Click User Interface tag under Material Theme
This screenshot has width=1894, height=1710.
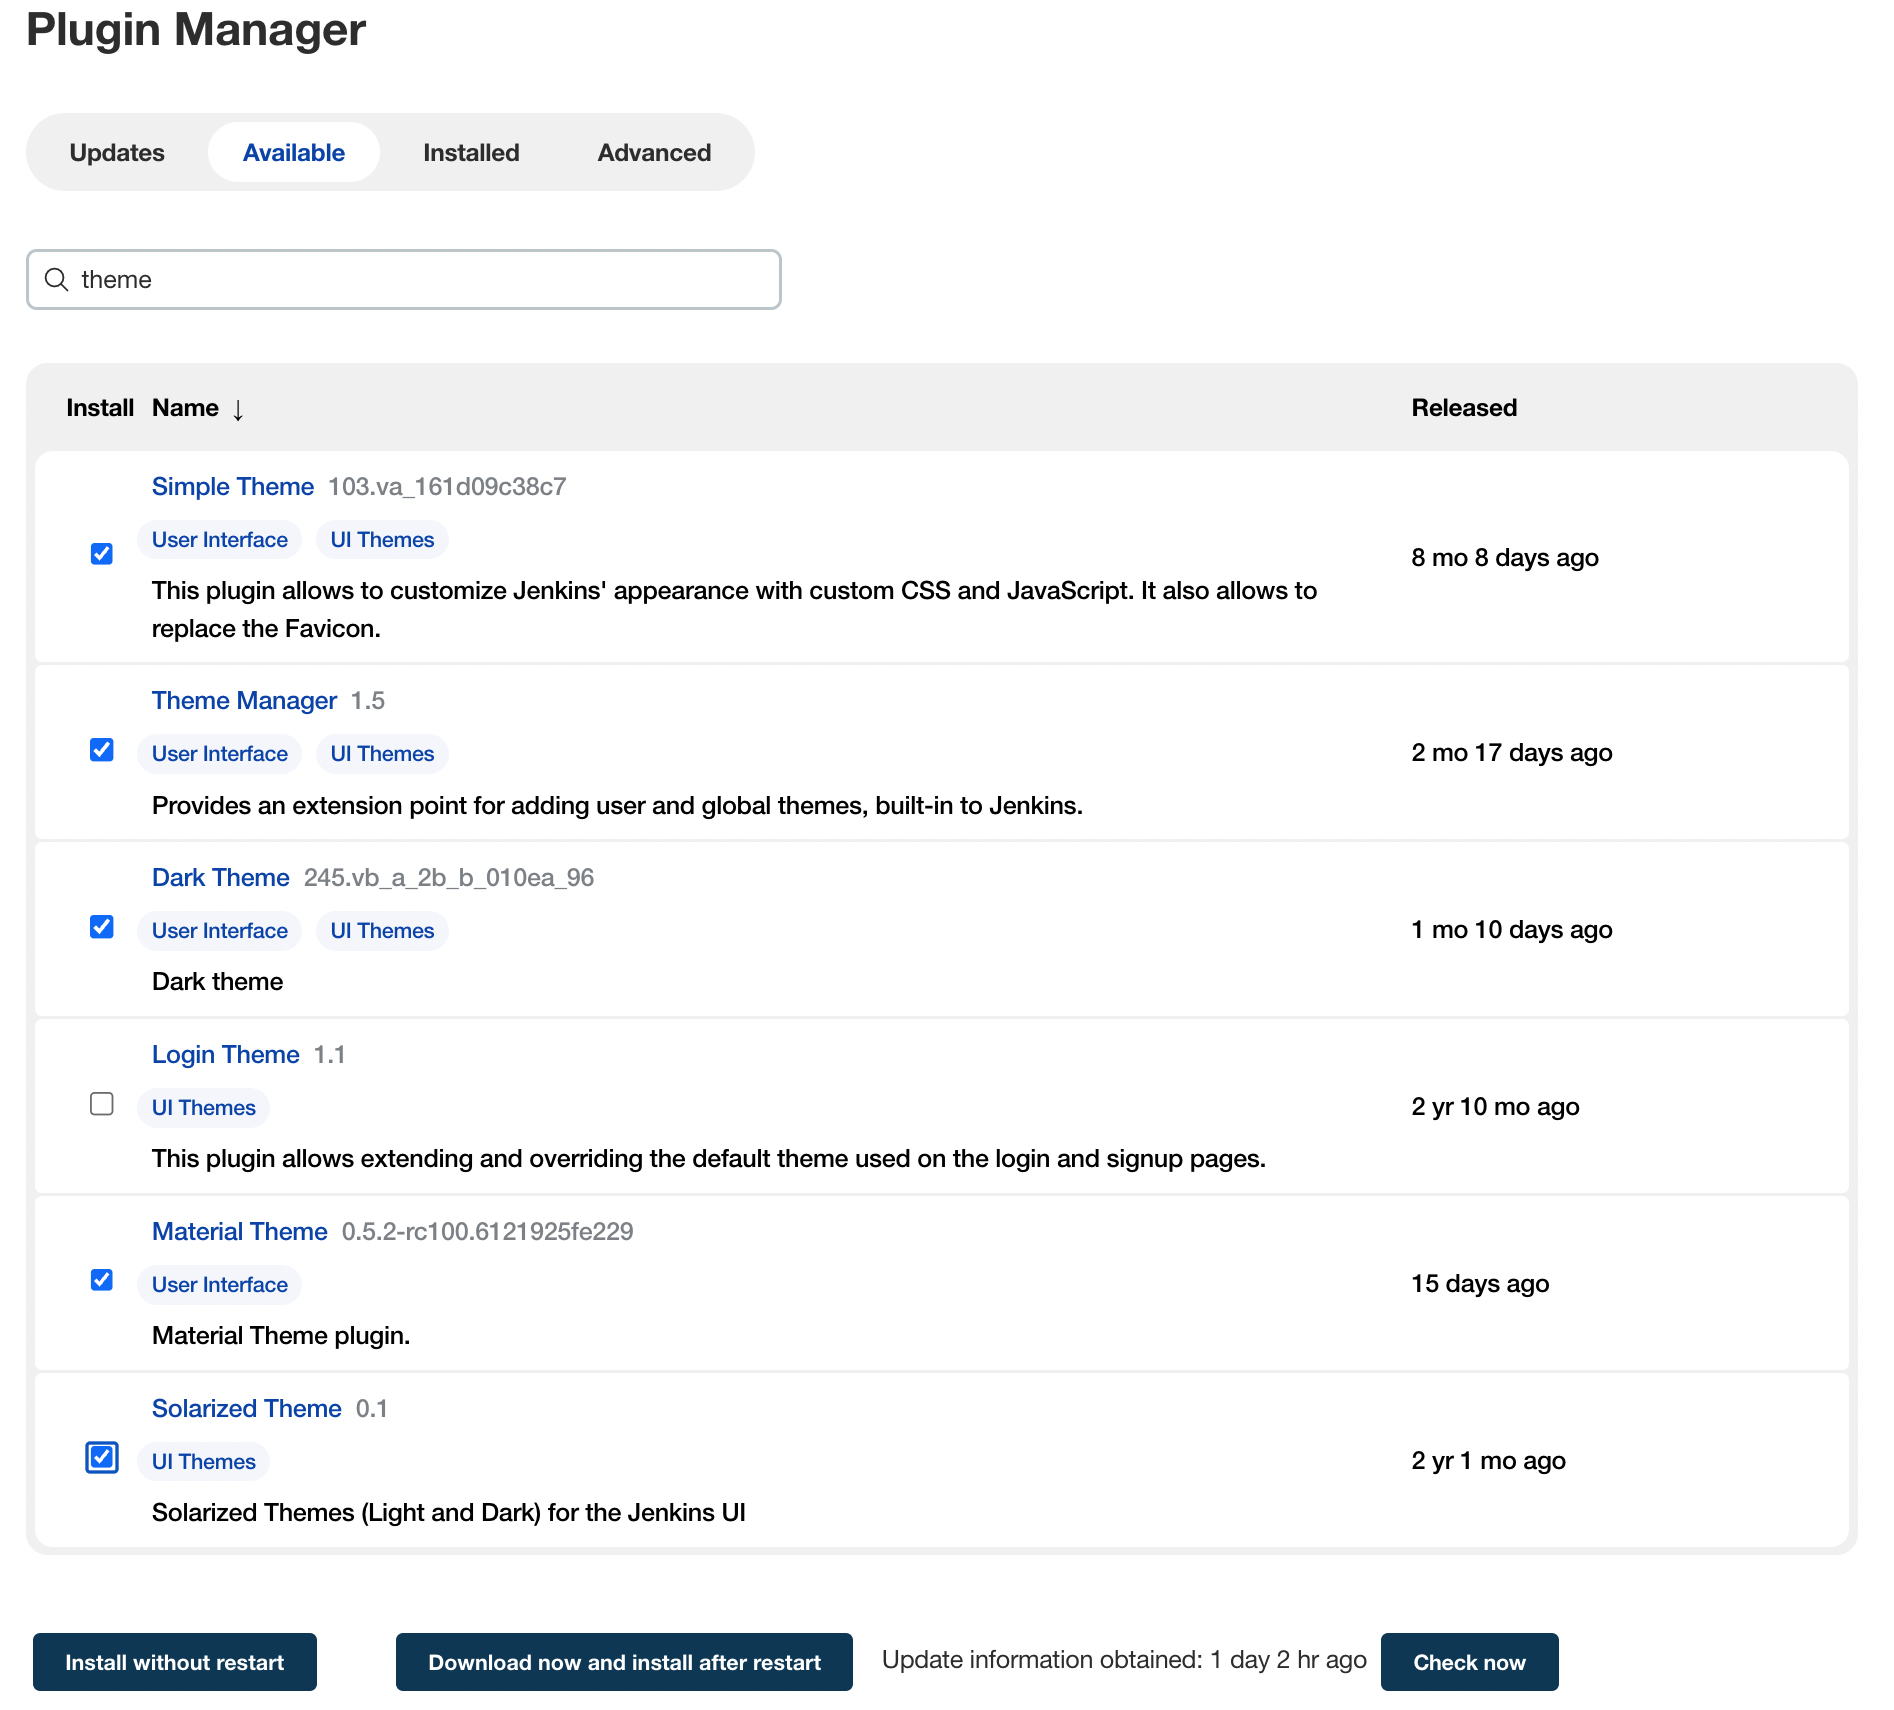click(220, 1285)
